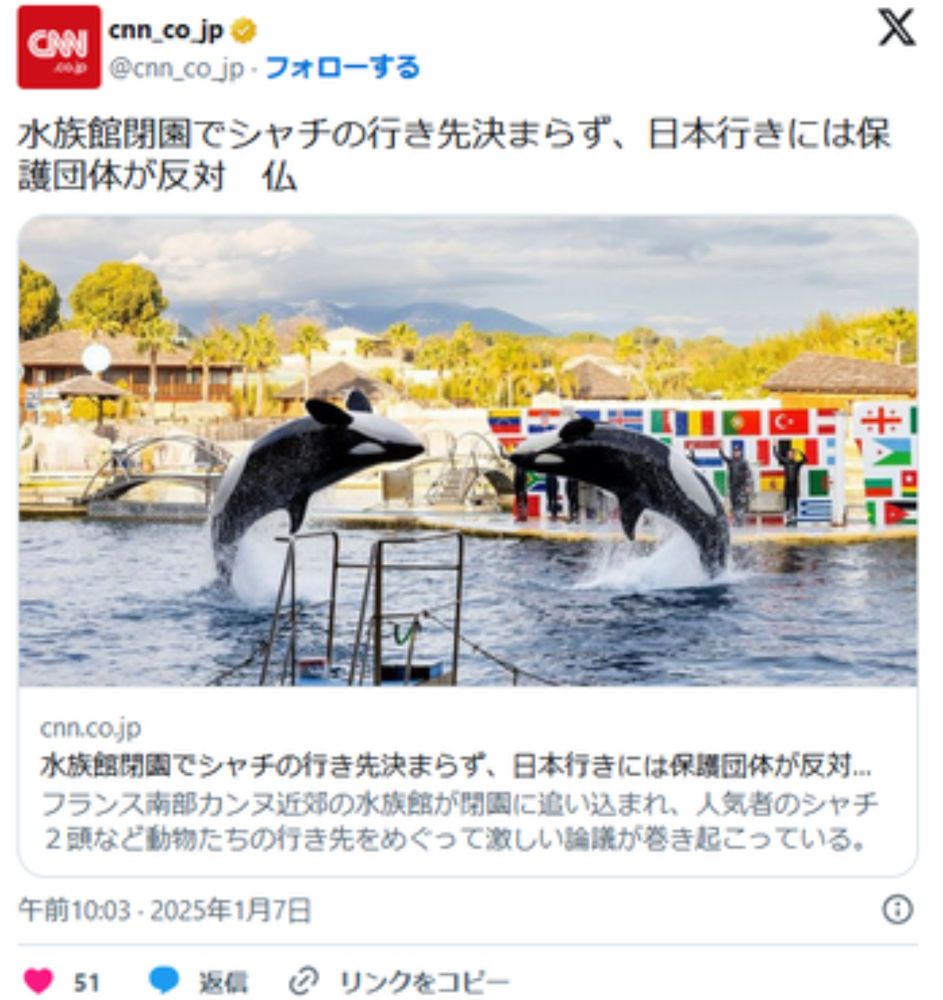Click the 返信 reply label
The height and width of the screenshot is (1000, 943).
click(x=223, y=982)
